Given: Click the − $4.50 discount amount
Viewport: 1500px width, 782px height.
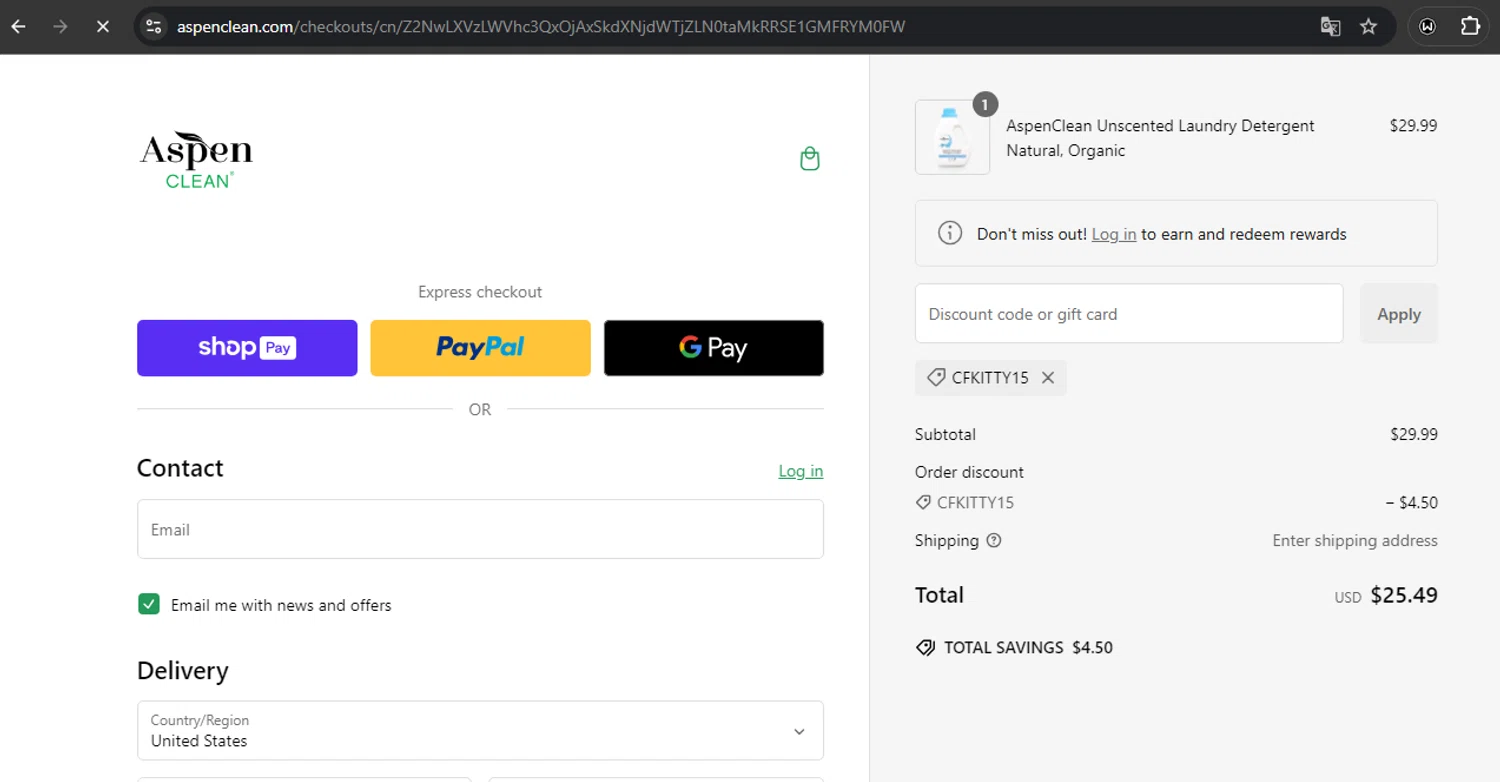Looking at the screenshot, I should click(x=1412, y=503).
